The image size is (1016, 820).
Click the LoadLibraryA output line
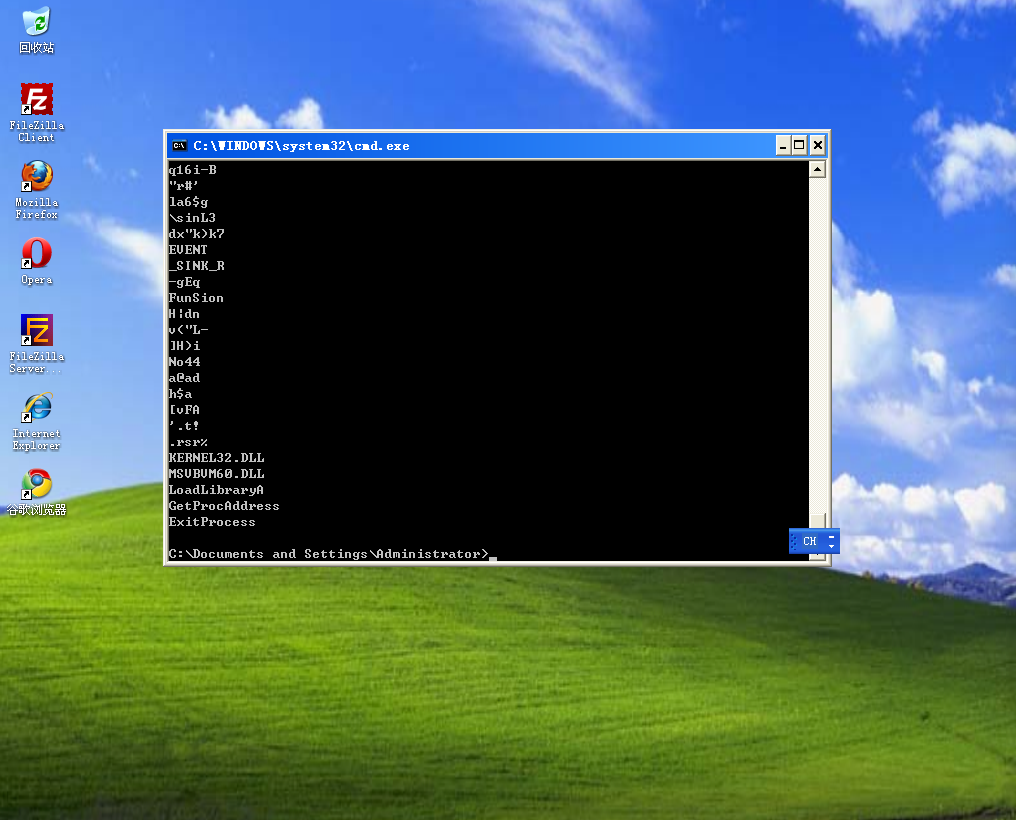tap(216, 490)
